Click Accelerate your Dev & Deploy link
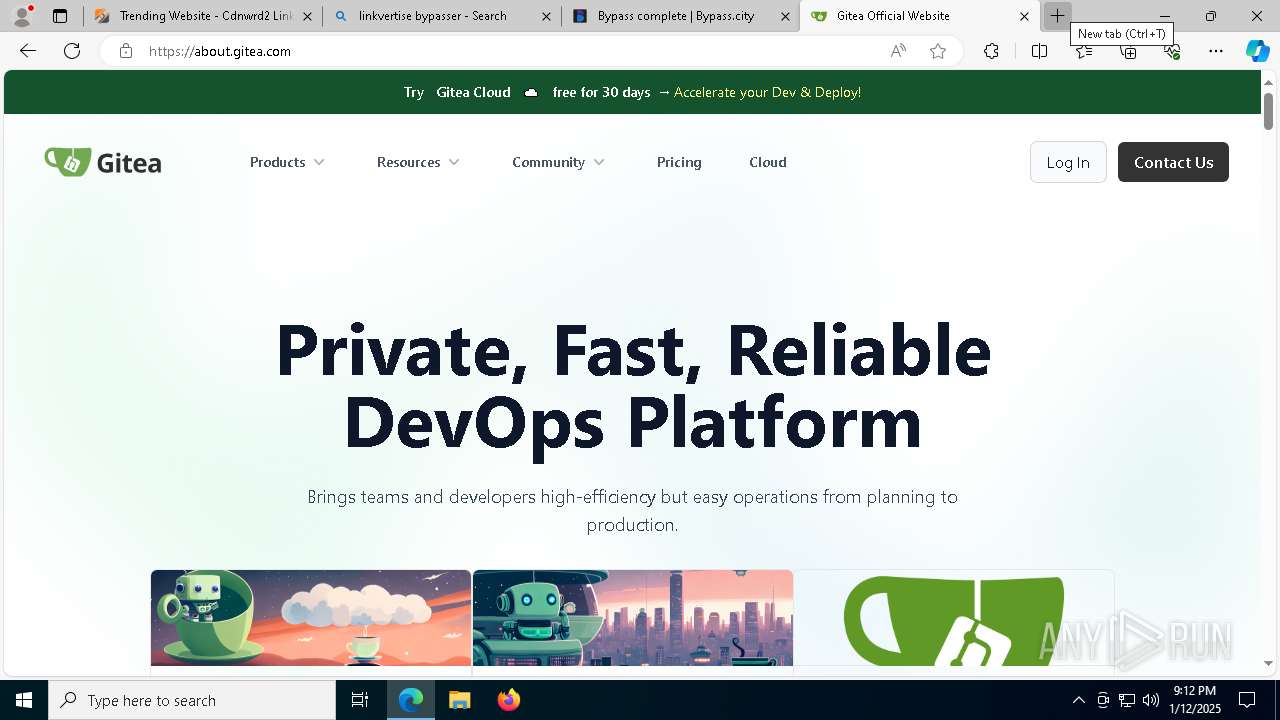1280x720 pixels. [767, 92]
